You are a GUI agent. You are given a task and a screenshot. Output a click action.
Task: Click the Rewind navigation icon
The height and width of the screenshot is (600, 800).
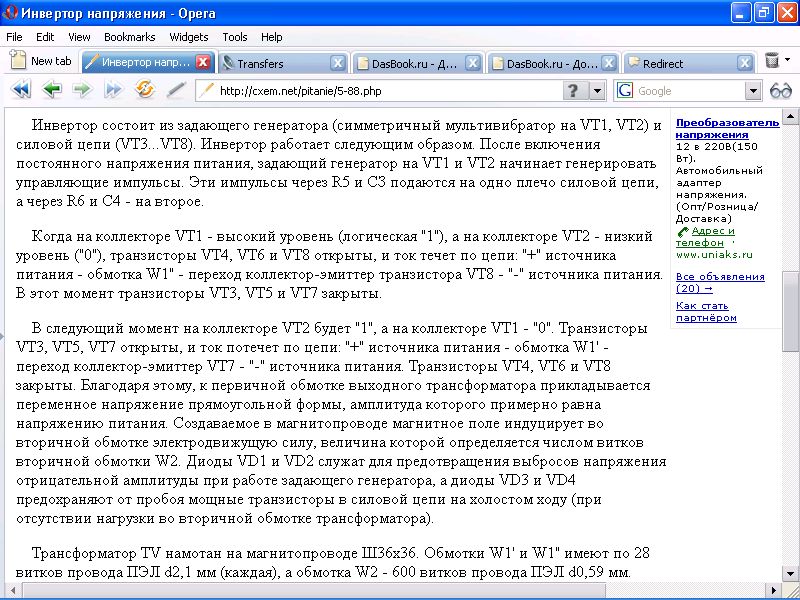tap(20, 90)
